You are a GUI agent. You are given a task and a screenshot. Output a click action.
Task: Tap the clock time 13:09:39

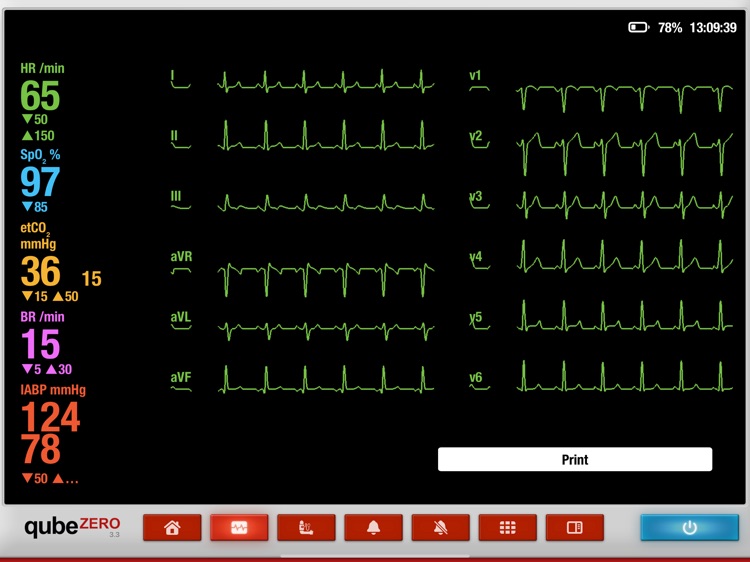(x=713, y=28)
